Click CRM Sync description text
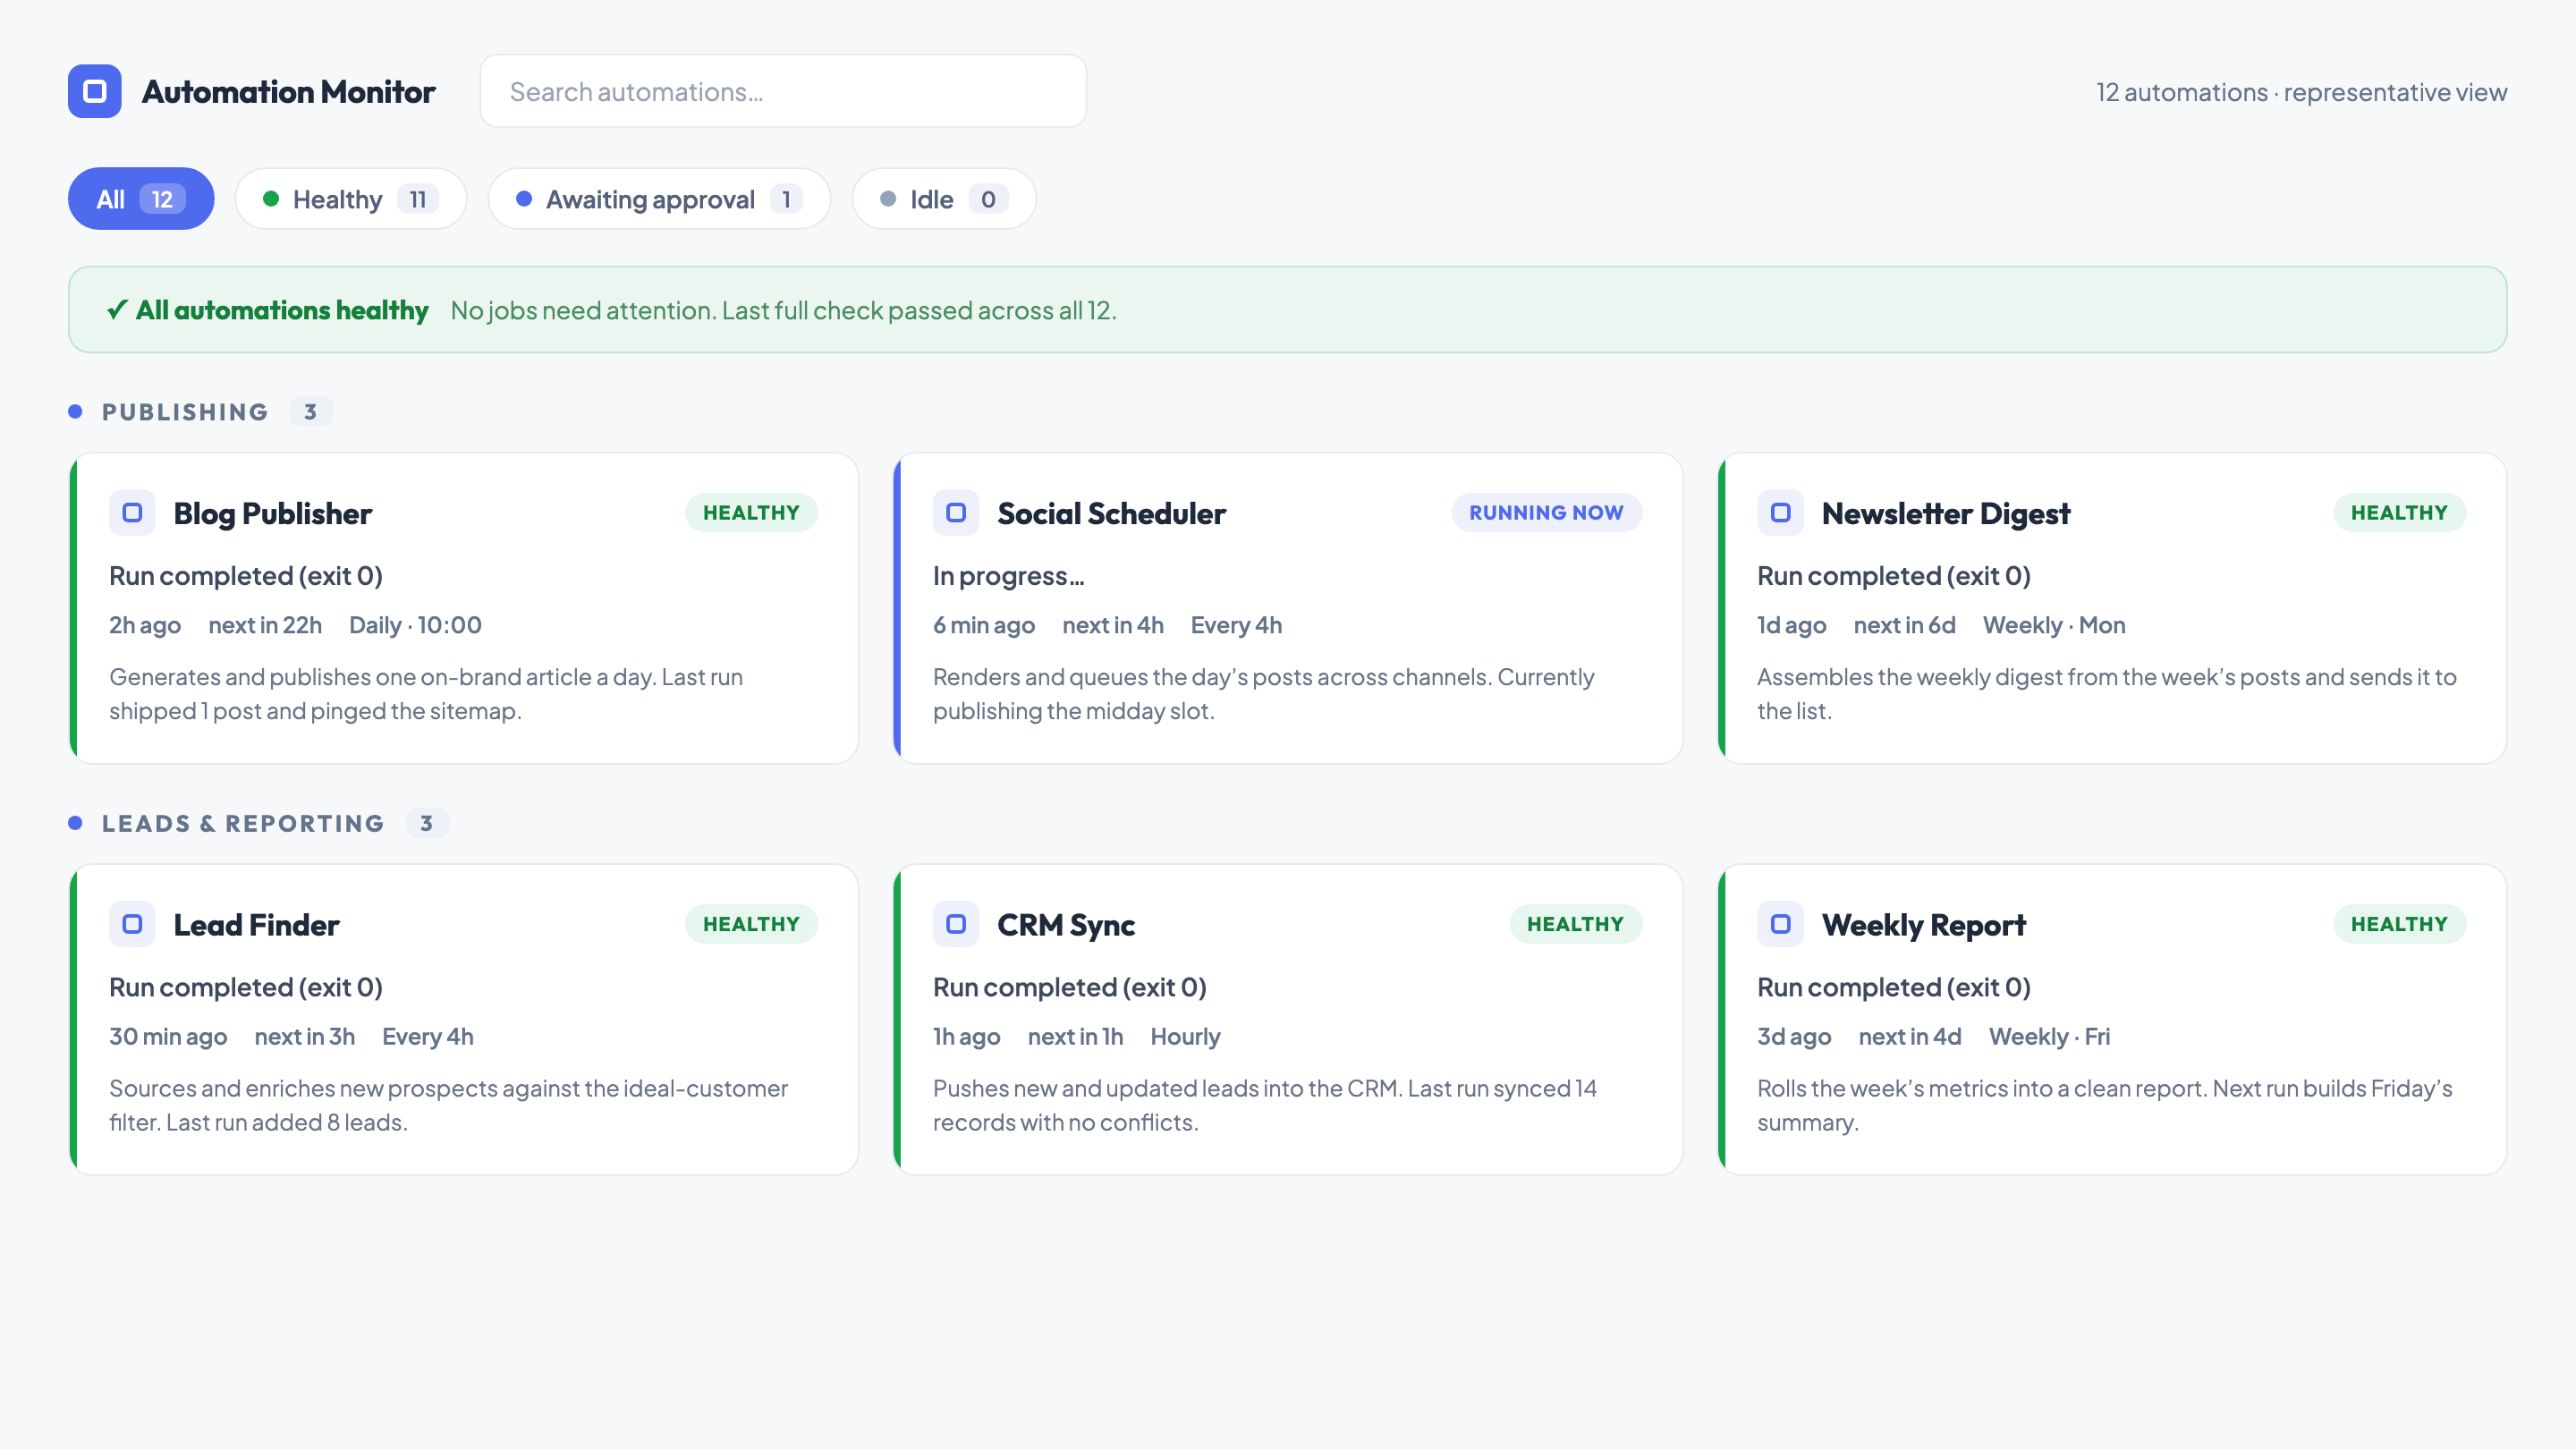 tap(1265, 1105)
